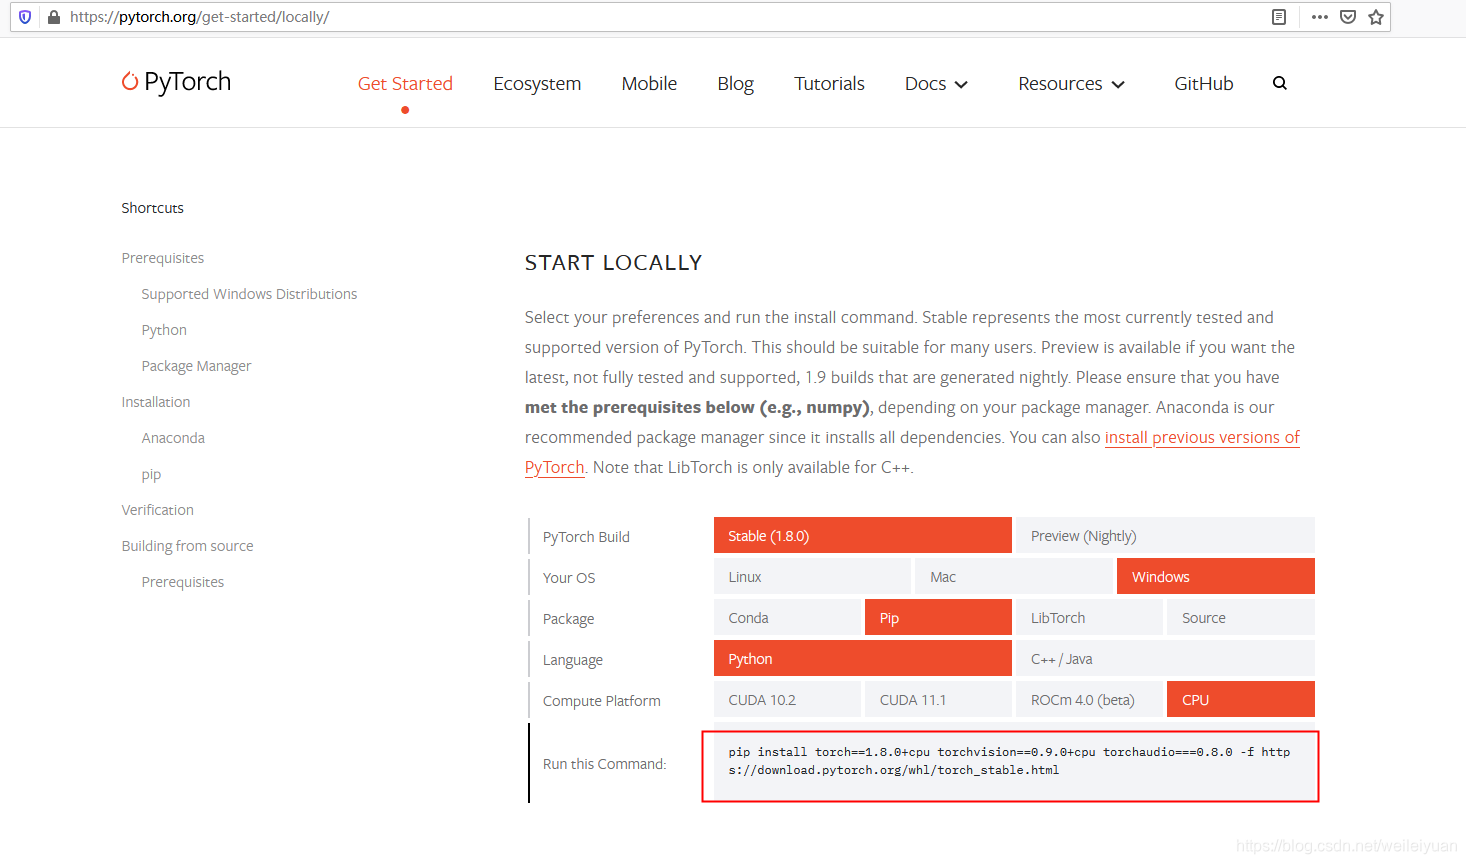
Task: Select CPU compute platform
Action: pyautogui.click(x=1241, y=700)
